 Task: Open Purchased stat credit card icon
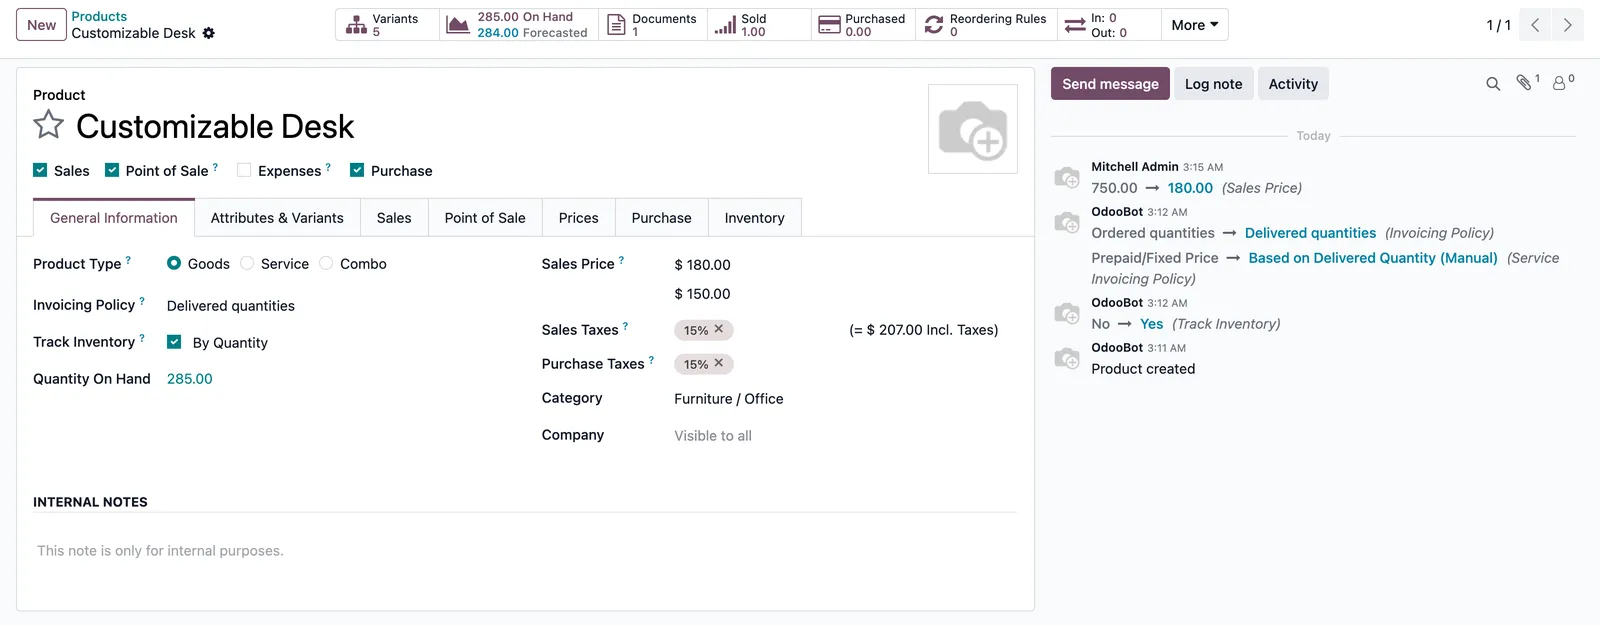point(829,25)
